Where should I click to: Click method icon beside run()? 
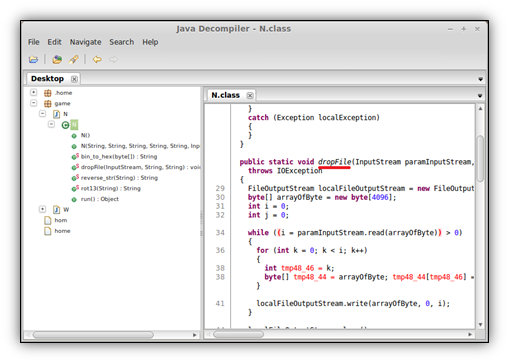74,200
